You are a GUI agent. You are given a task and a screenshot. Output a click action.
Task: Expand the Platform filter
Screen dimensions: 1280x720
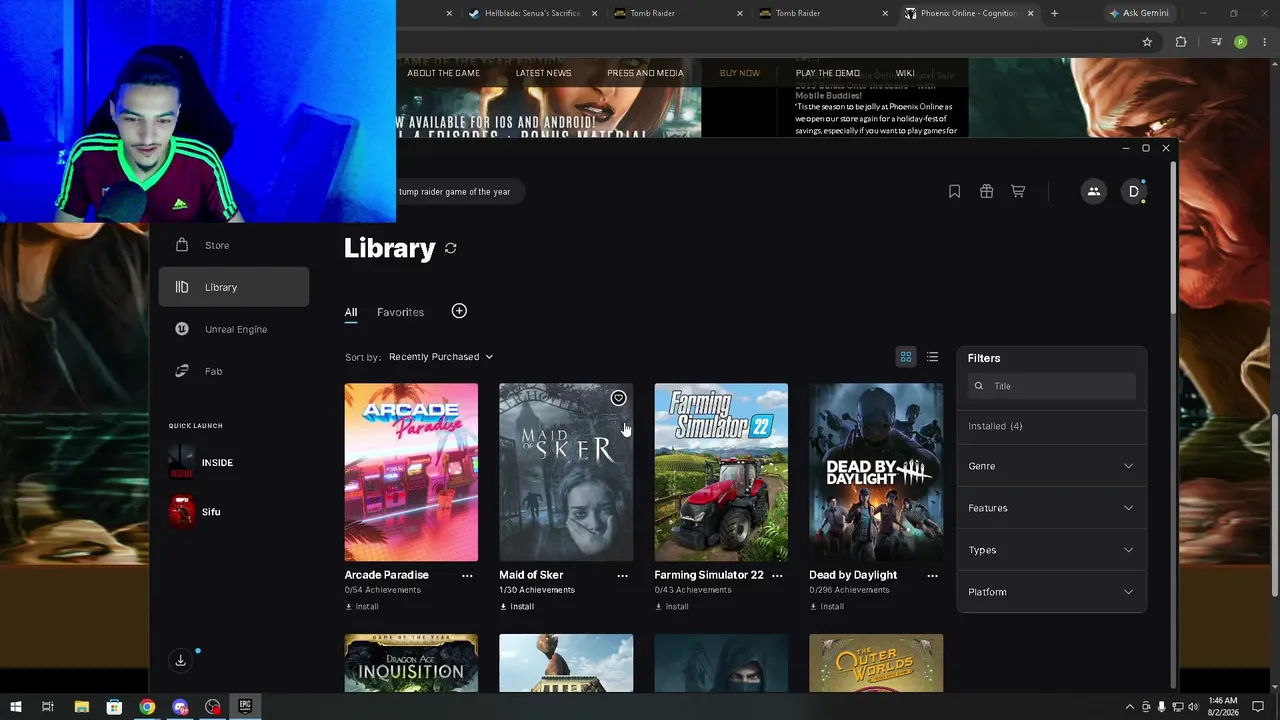point(1051,592)
